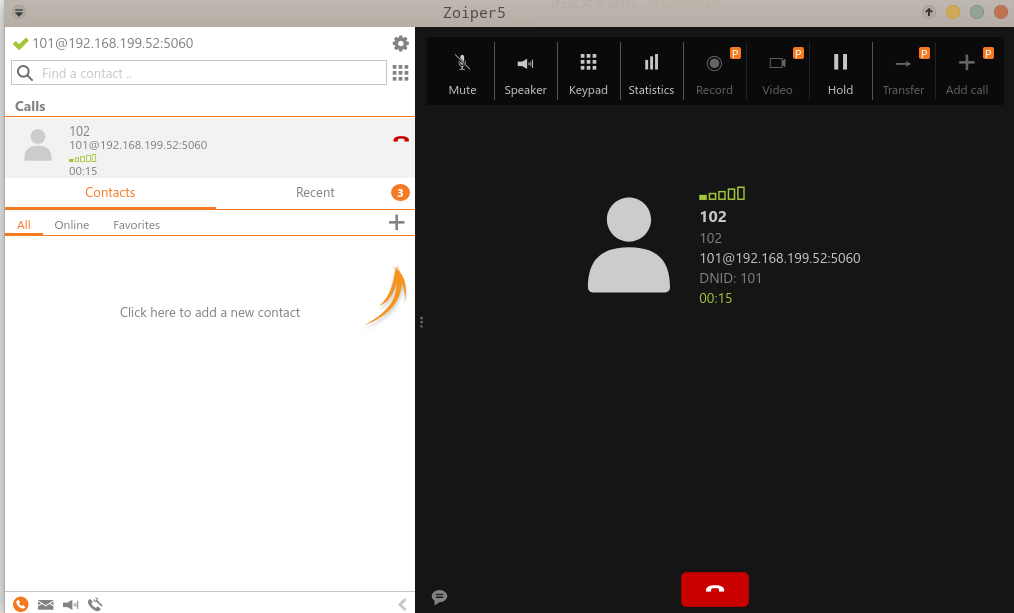
Task: Mute the microphone in call toolbar
Action: 462,72
